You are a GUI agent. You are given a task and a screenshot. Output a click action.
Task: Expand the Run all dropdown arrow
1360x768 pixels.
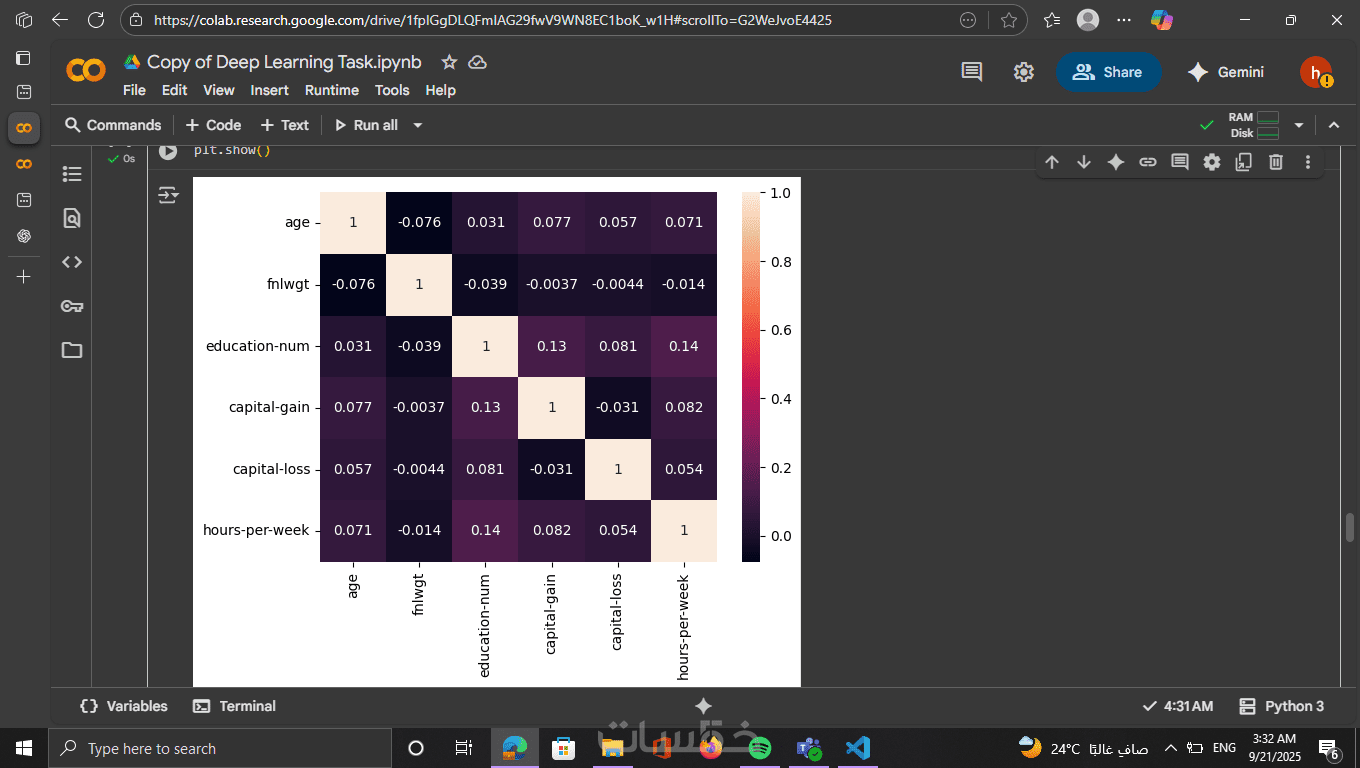418,125
